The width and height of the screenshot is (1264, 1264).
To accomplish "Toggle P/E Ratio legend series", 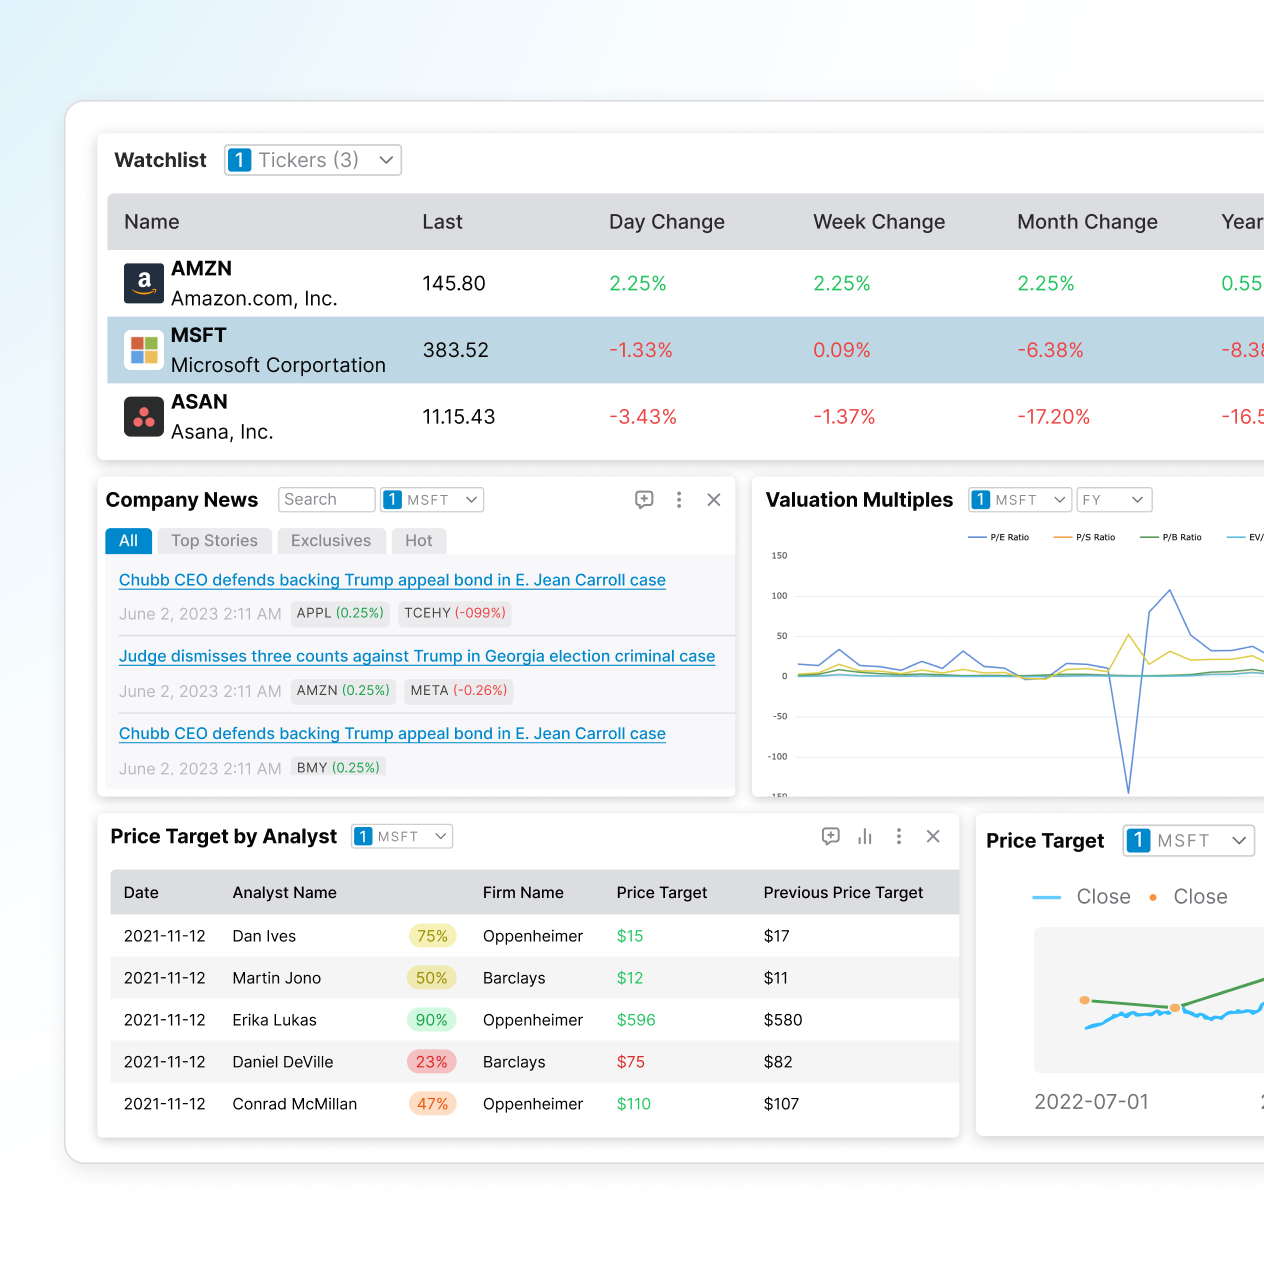I will (x=999, y=537).
